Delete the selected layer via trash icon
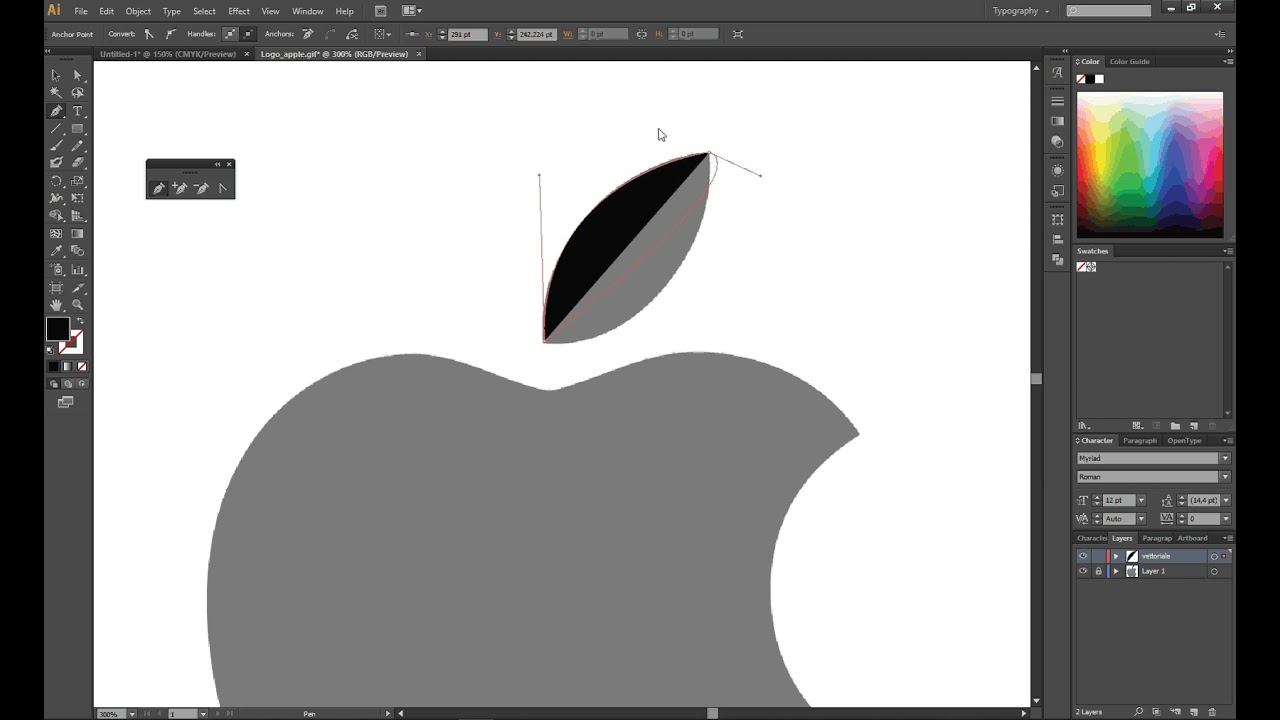The width and height of the screenshot is (1280, 720). (1212, 712)
